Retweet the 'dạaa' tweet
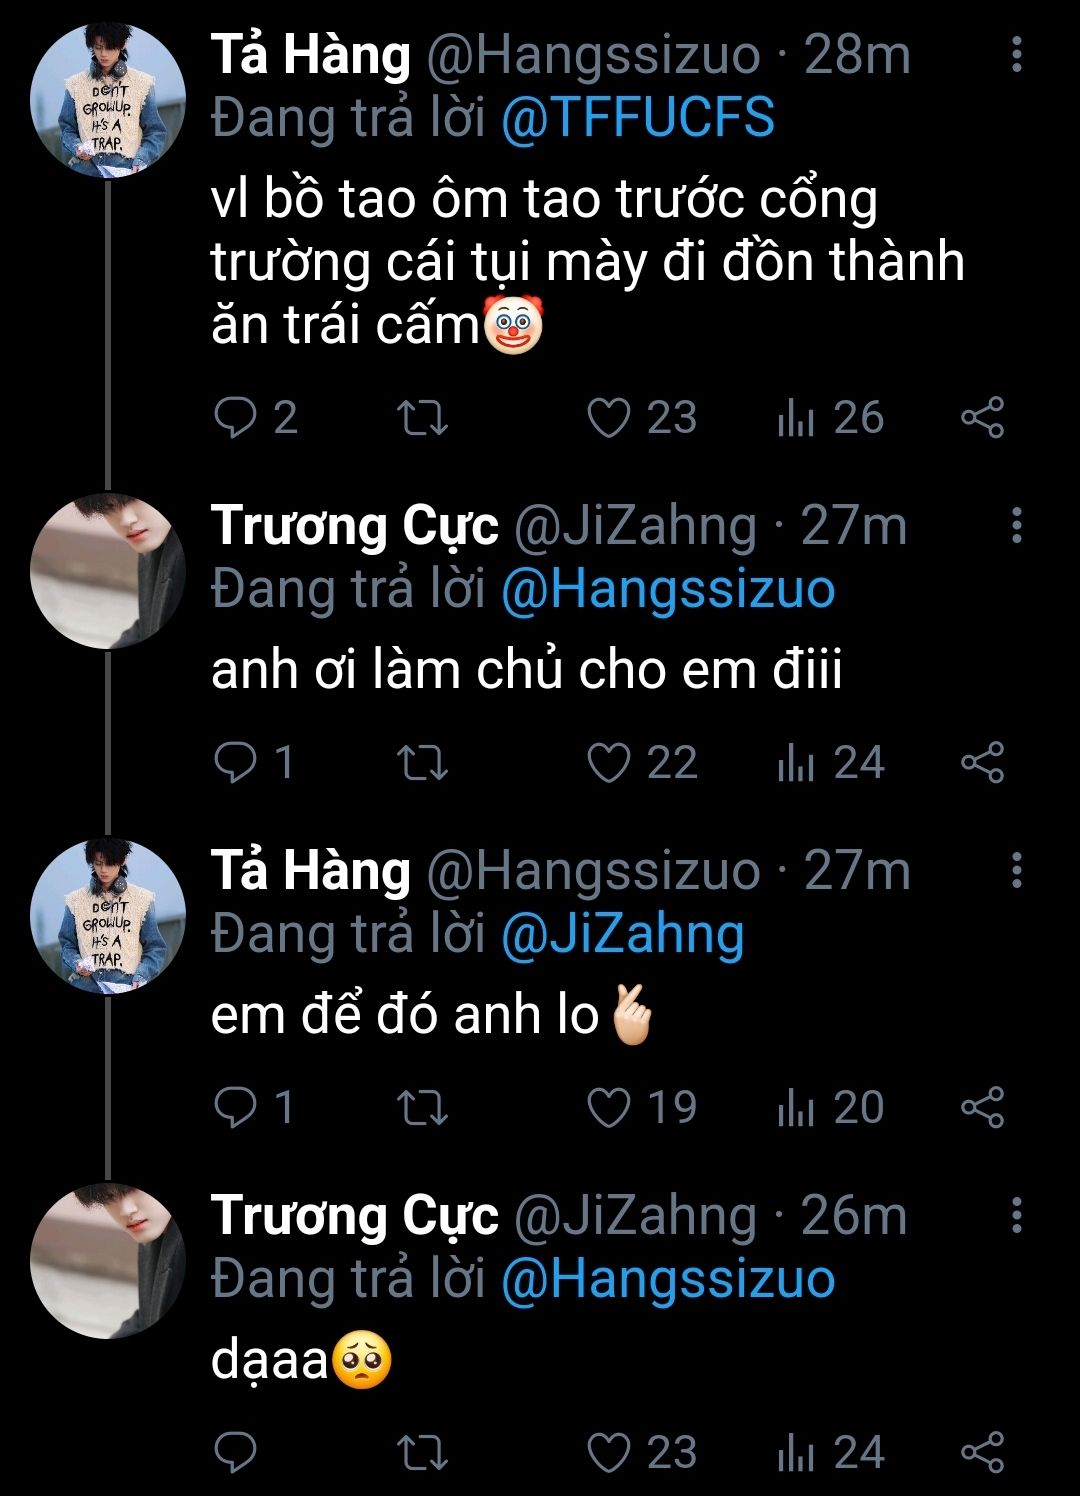1080x1496 pixels. [x=422, y=1453]
